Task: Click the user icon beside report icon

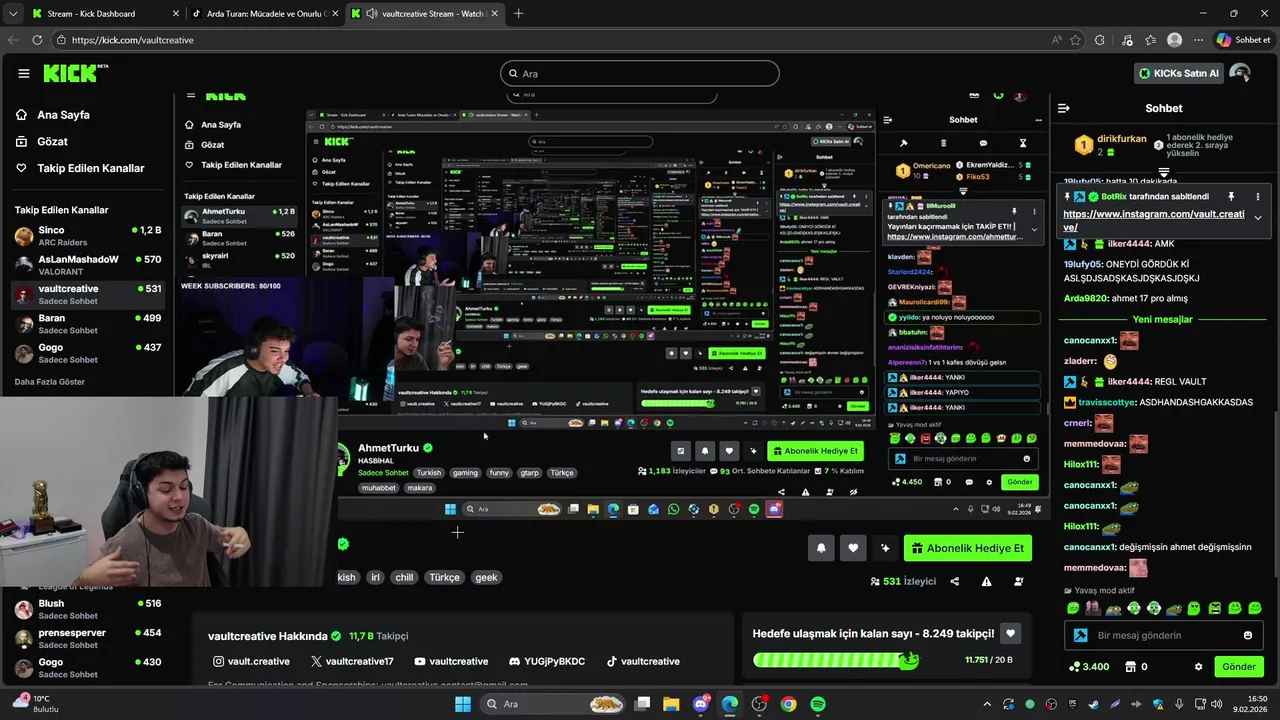Action: coord(1019,581)
